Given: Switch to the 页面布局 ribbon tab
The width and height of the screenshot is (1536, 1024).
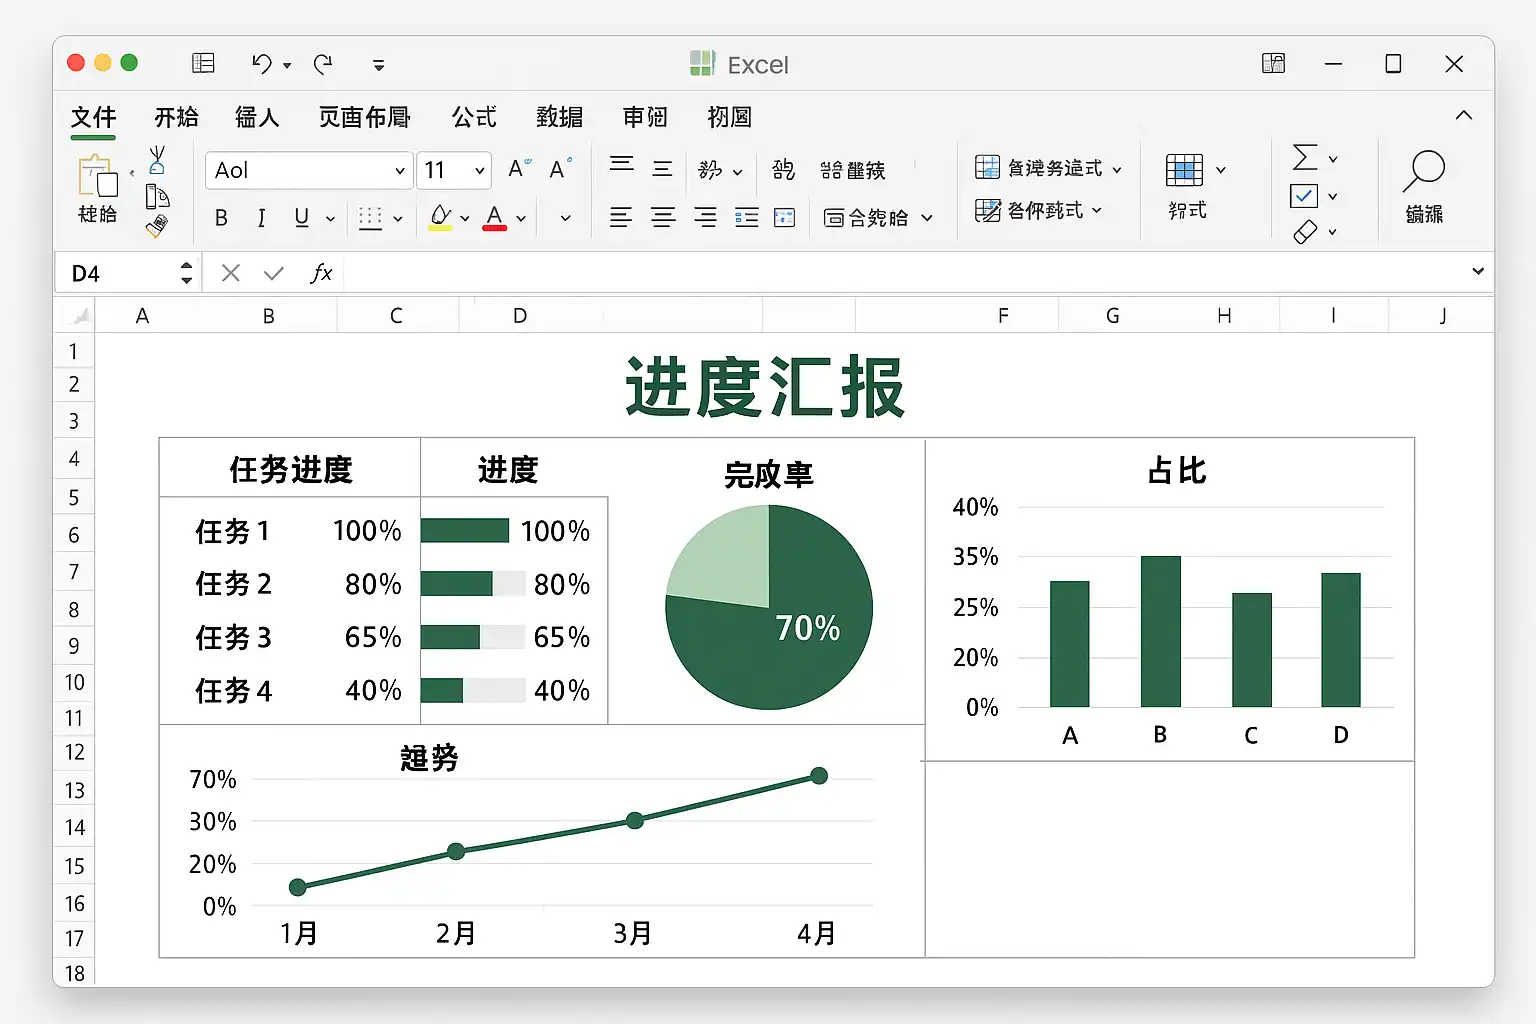Looking at the screenshot, I should 364,117.
